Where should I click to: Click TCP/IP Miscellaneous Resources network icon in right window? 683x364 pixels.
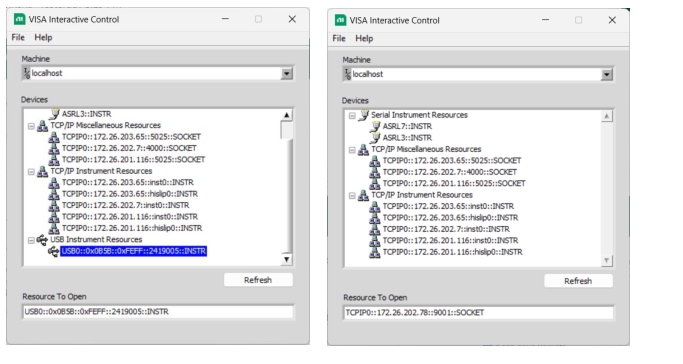(x=363, y=150)
